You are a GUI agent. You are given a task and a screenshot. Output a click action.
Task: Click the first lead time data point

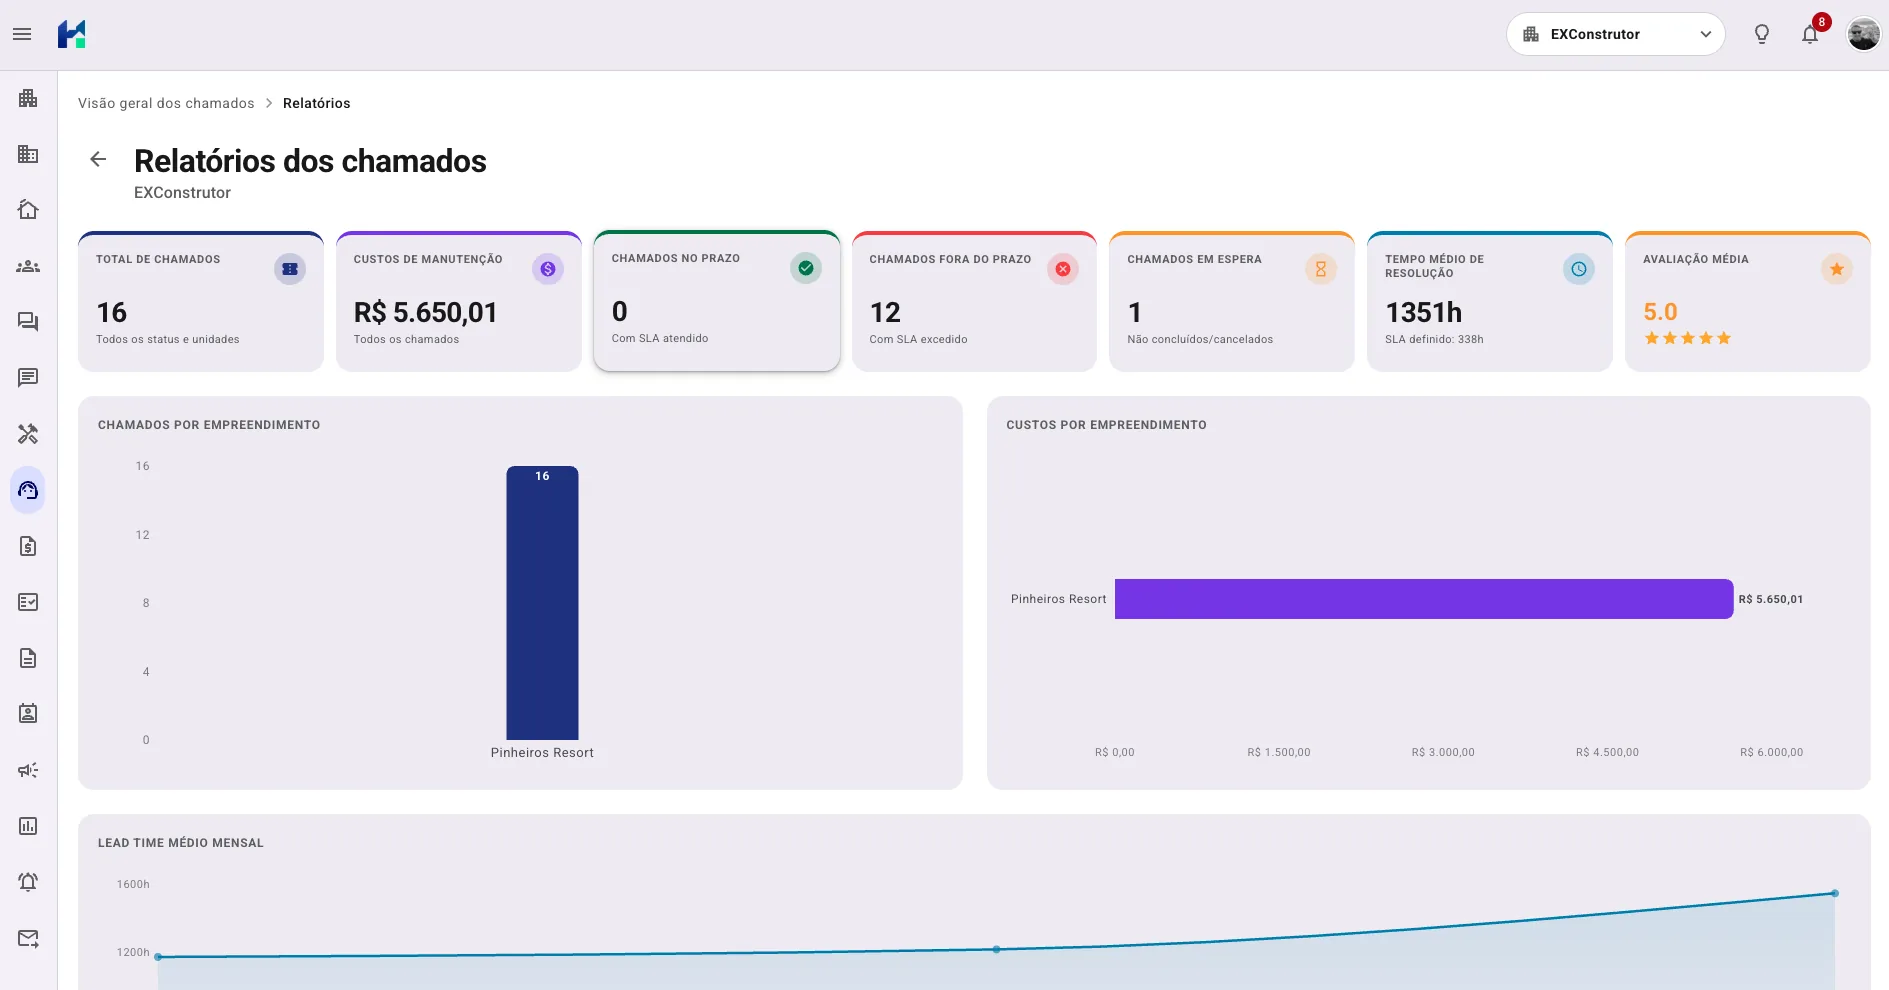158,957
